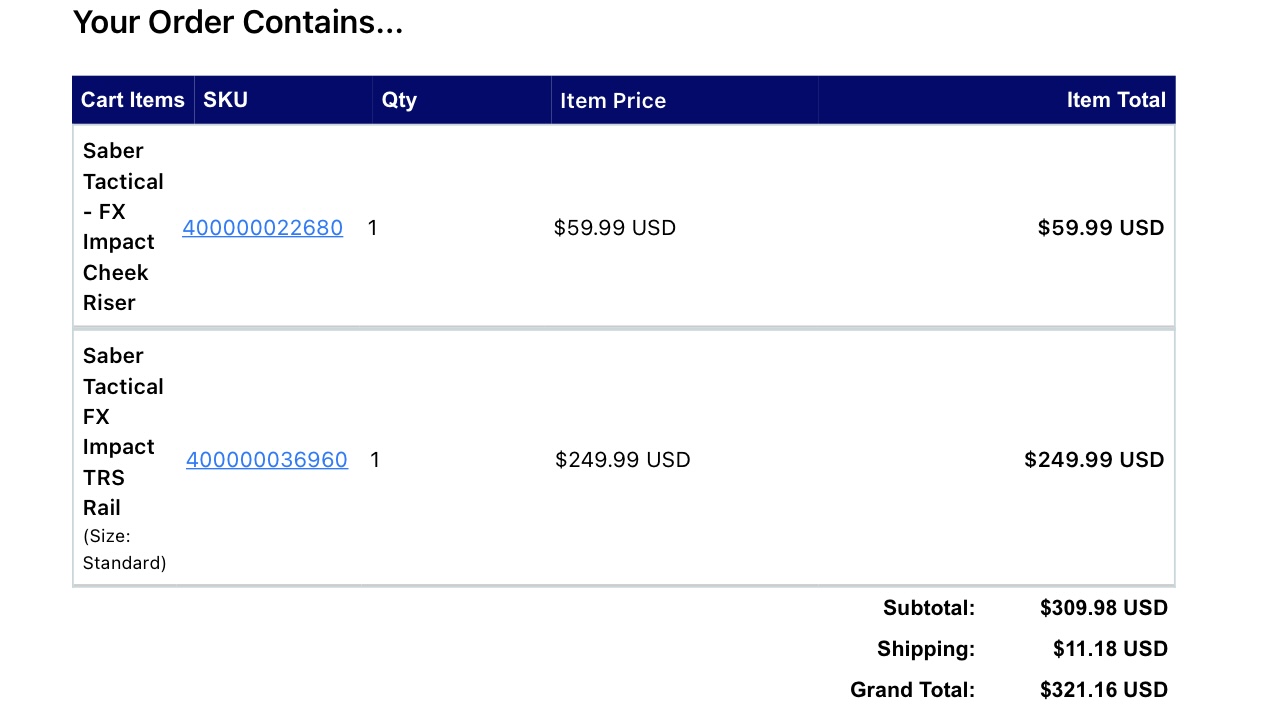This screenshot has height=718, width=1284.
Task: Click the $59.99 USD item price
Action: click(x=615, y=228)
